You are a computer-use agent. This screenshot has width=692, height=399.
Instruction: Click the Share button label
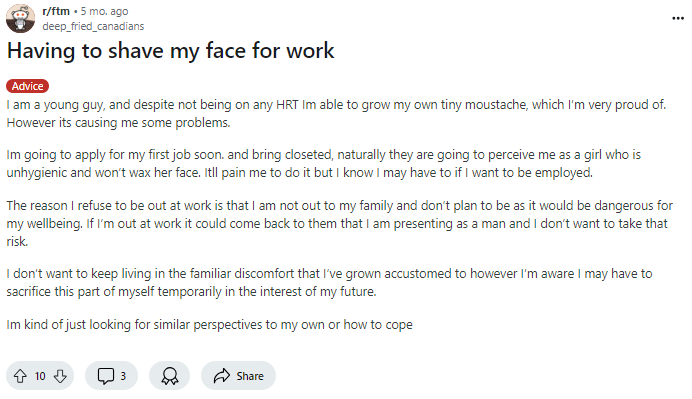pos(250,376)
